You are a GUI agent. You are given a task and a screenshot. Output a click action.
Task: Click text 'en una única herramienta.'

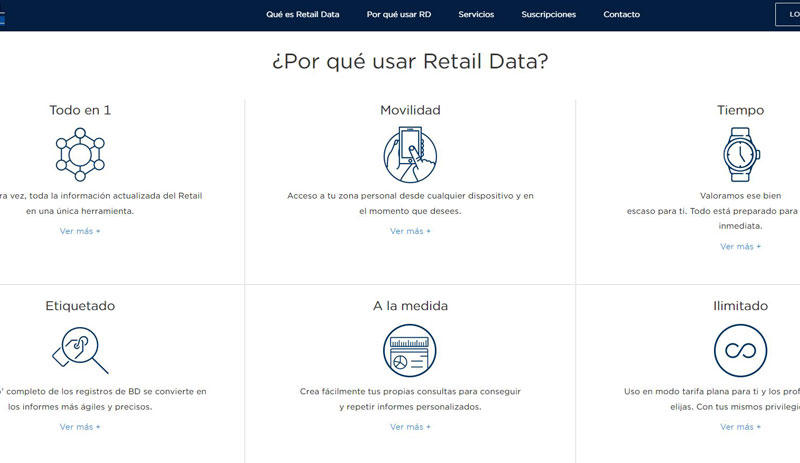80,211
